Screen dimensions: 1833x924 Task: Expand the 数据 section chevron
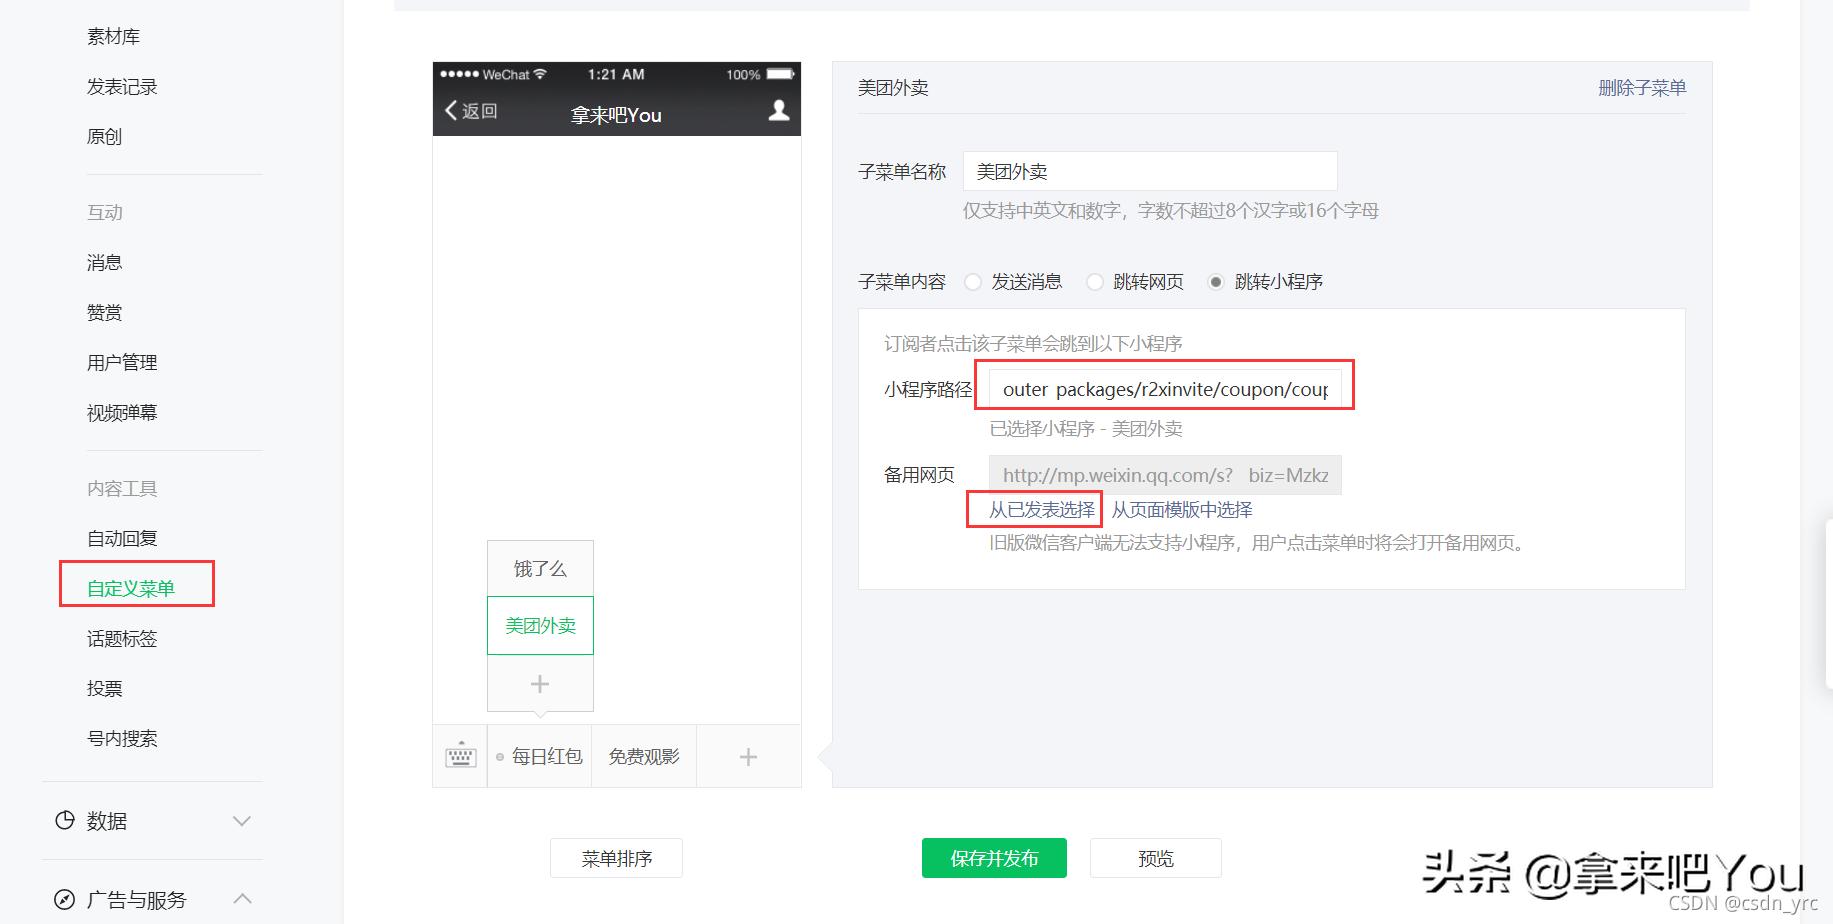[x=240, y=820]
